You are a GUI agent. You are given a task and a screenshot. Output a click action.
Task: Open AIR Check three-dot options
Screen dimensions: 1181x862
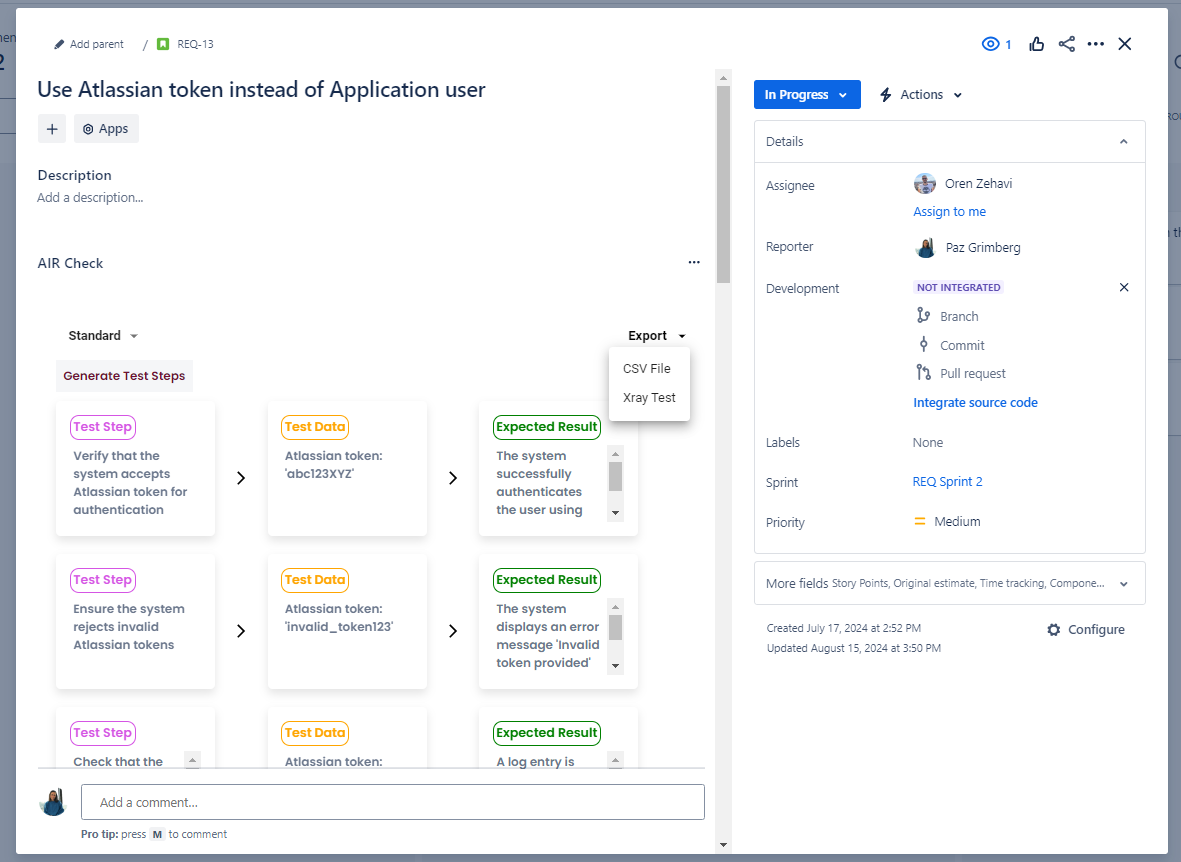pos(694,263)
